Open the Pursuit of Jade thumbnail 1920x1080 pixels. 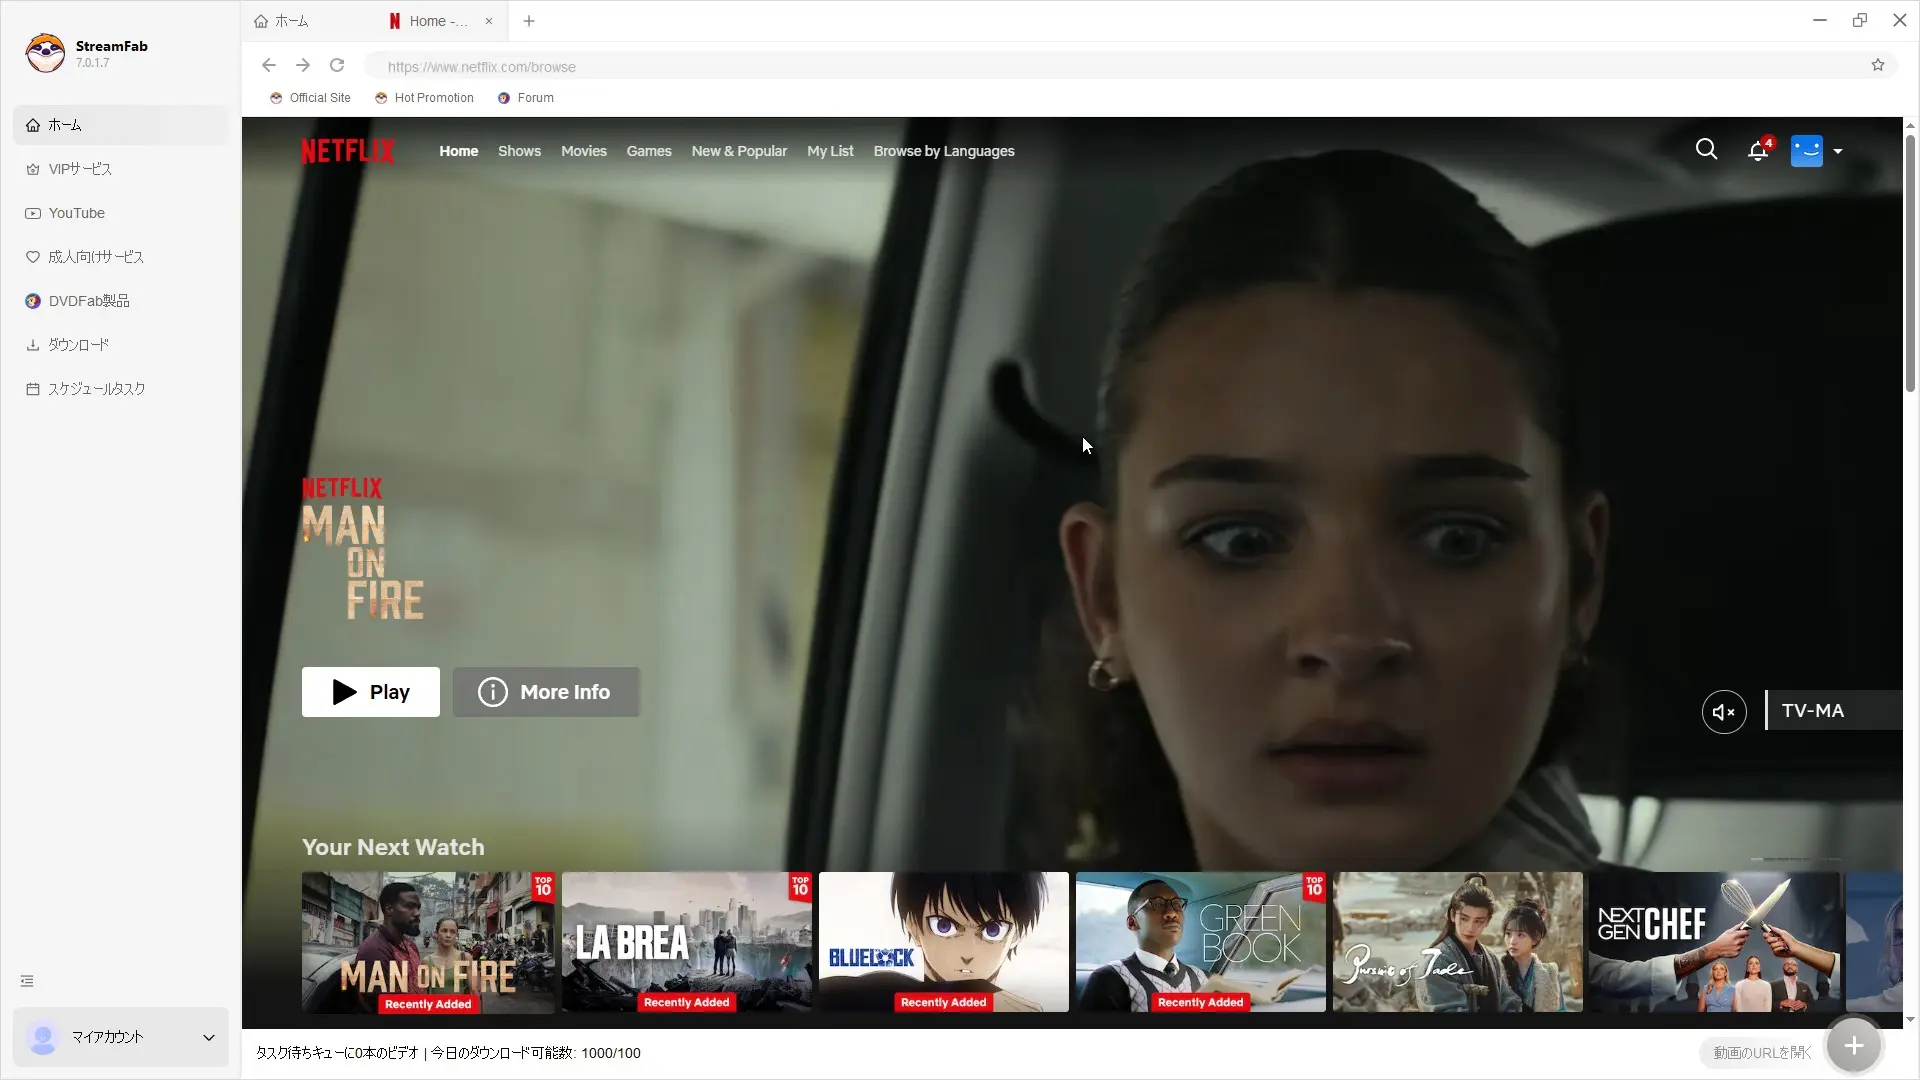pyautogui.click(x=1458, y=942)
